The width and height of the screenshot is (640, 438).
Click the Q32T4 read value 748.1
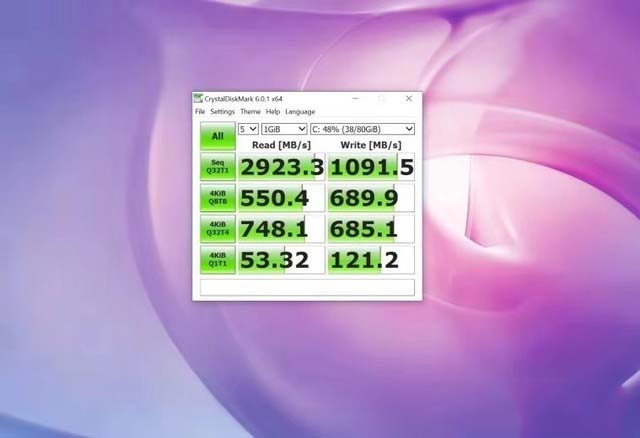tap(281, 229)
